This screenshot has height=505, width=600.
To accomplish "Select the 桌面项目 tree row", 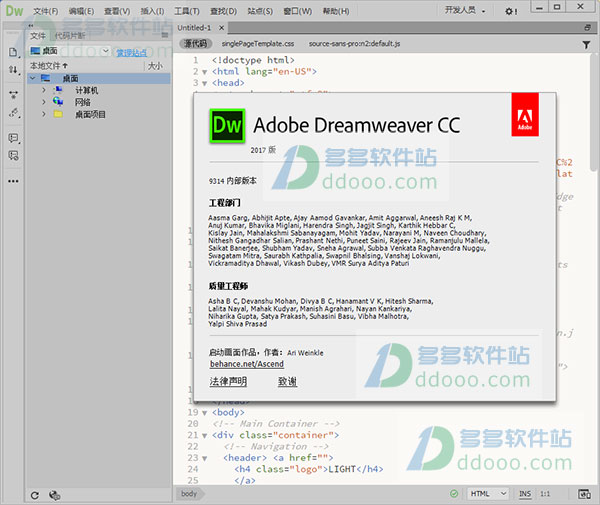I will pos(99,114).
